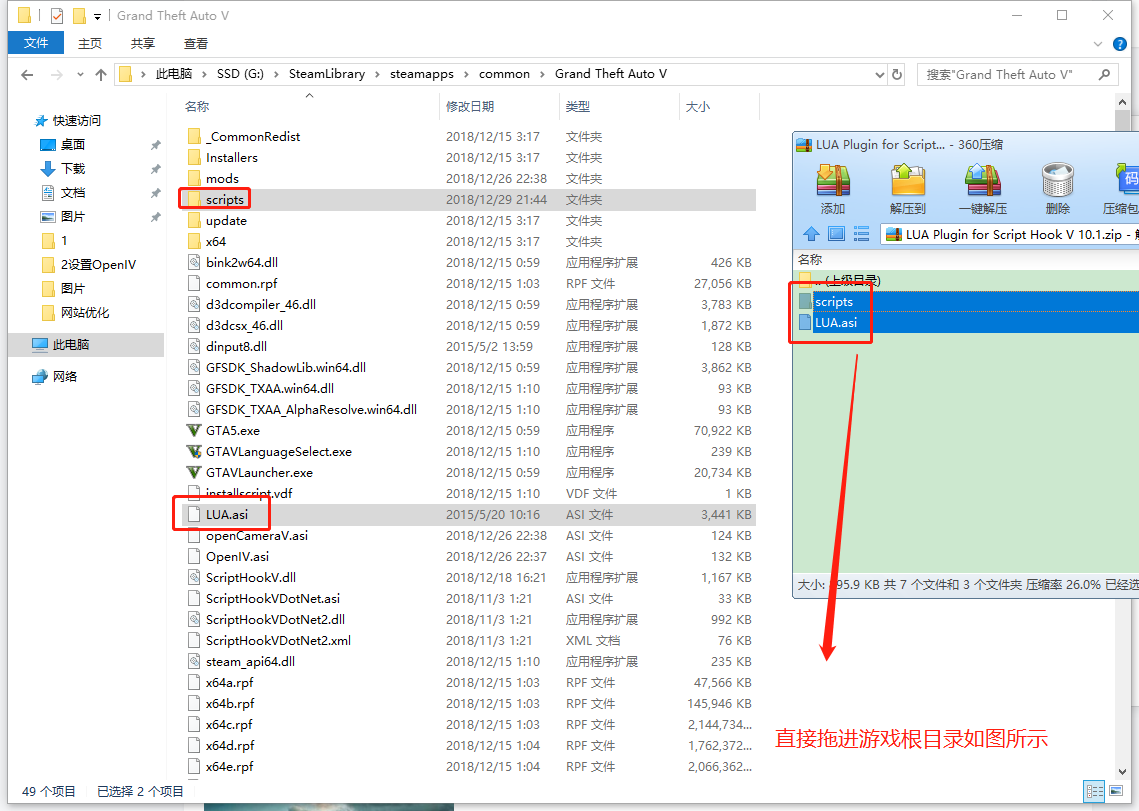Click the 删除 (Delete) trash icon in 360压缩
The height and width of the screenshot is (811, 1139).
pyautogui.click(x=1058, y=189)
